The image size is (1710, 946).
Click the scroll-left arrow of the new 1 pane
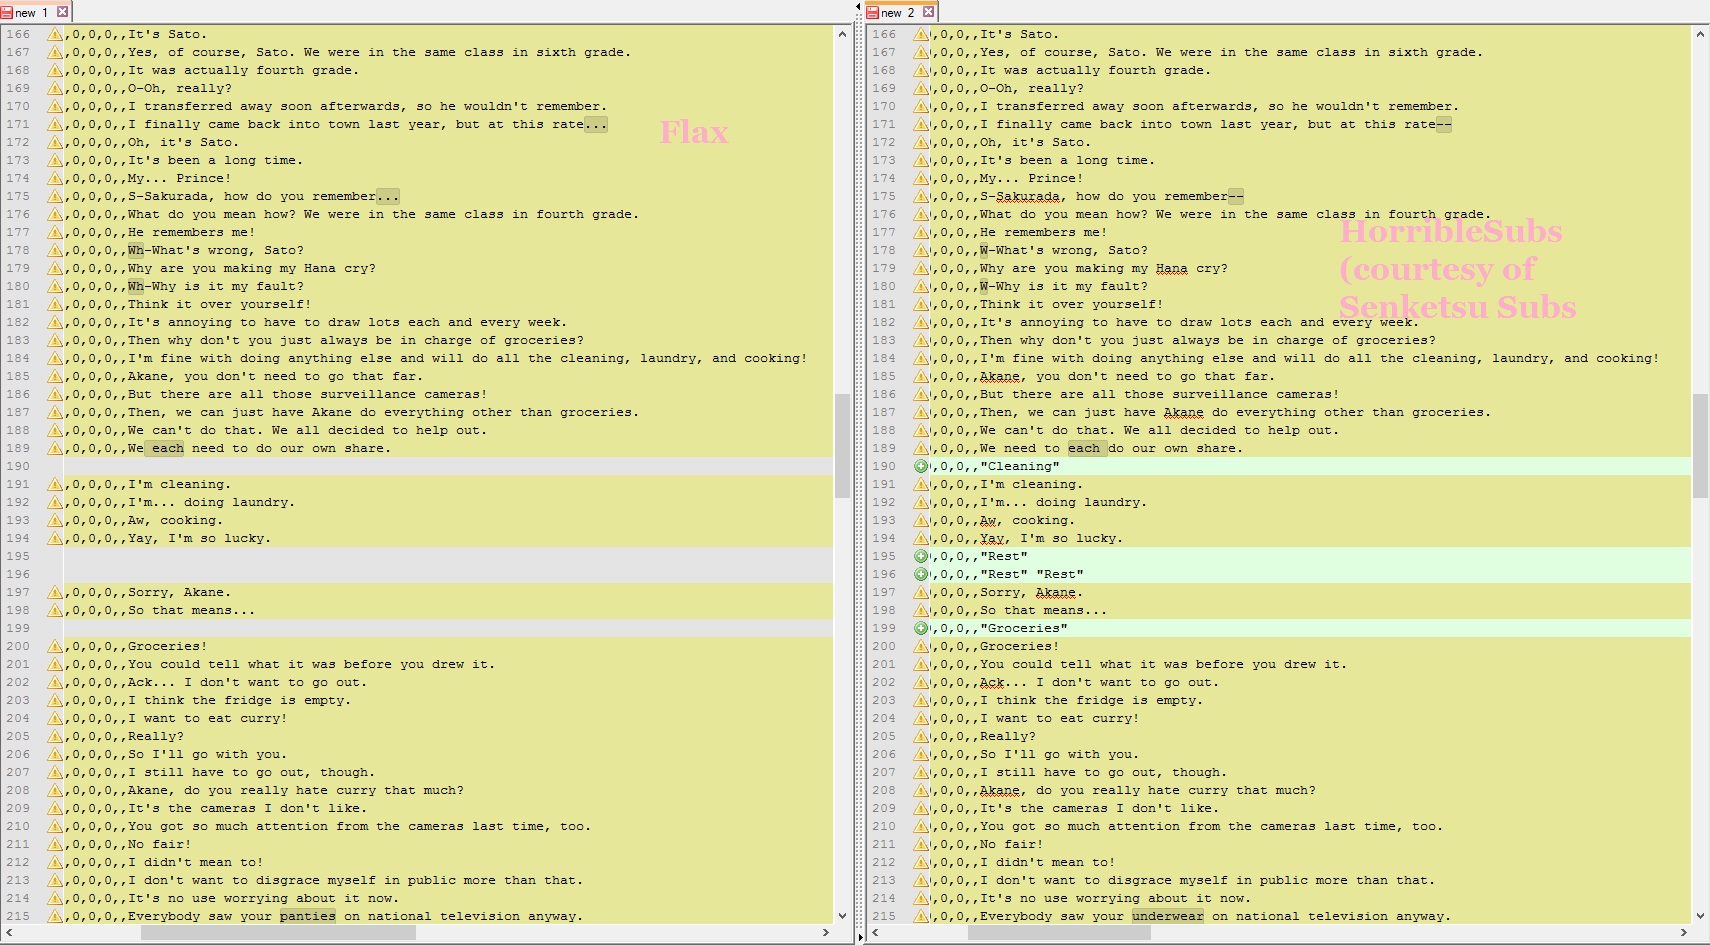[x=9, y=932]
